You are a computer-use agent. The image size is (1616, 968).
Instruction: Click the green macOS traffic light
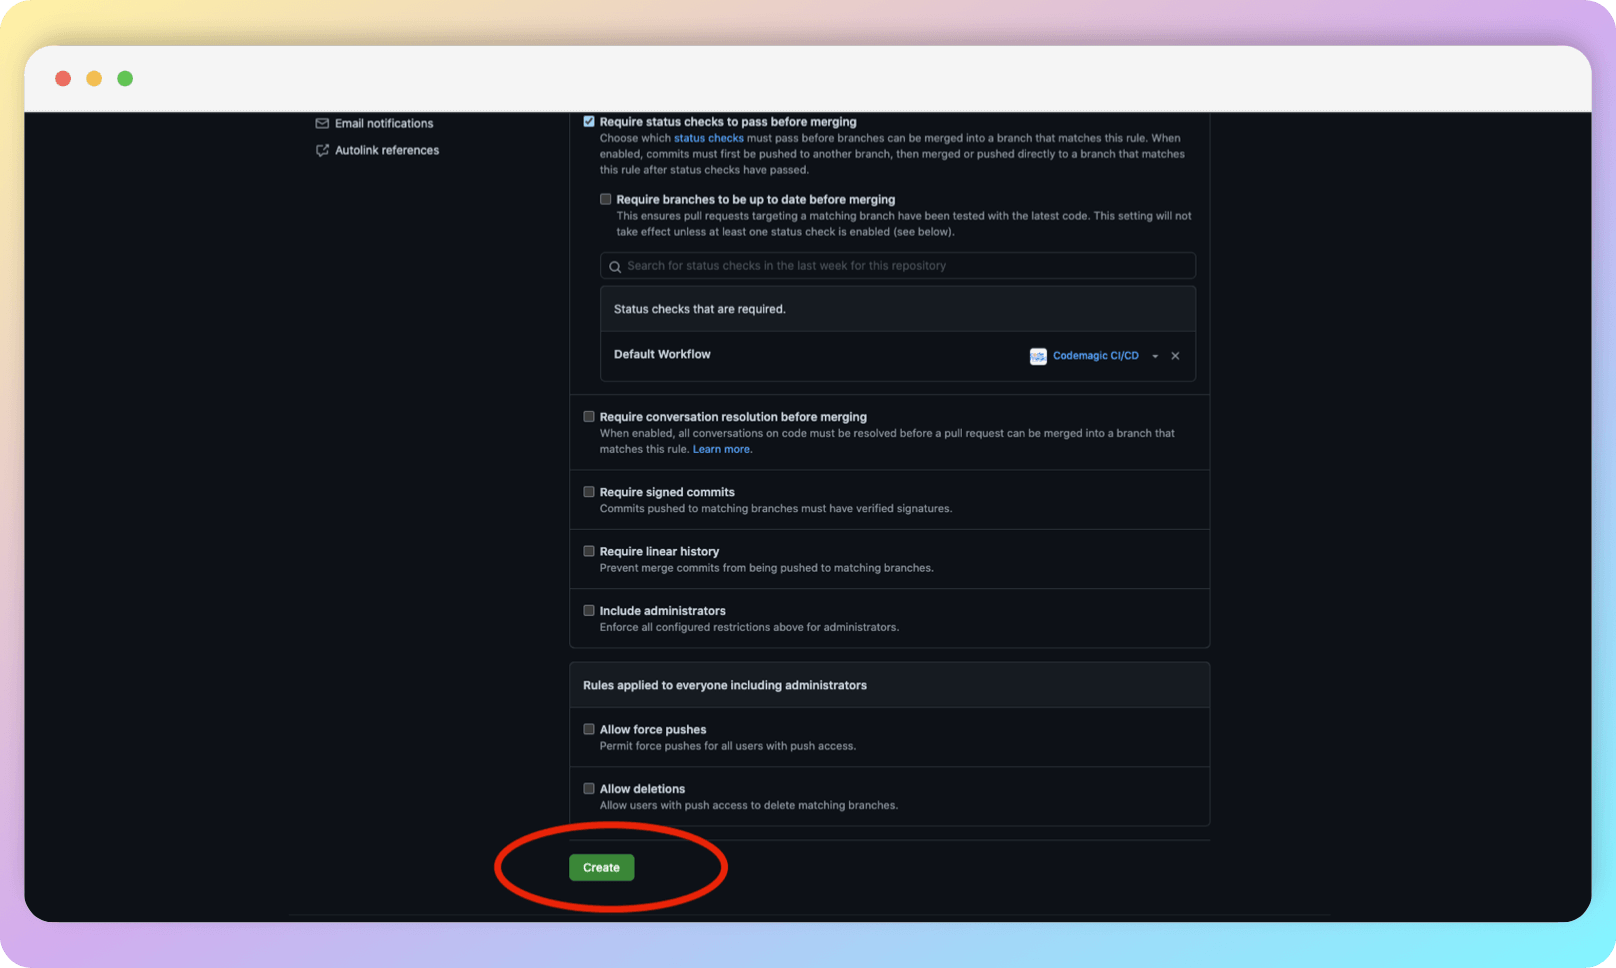tap(125, 77)
